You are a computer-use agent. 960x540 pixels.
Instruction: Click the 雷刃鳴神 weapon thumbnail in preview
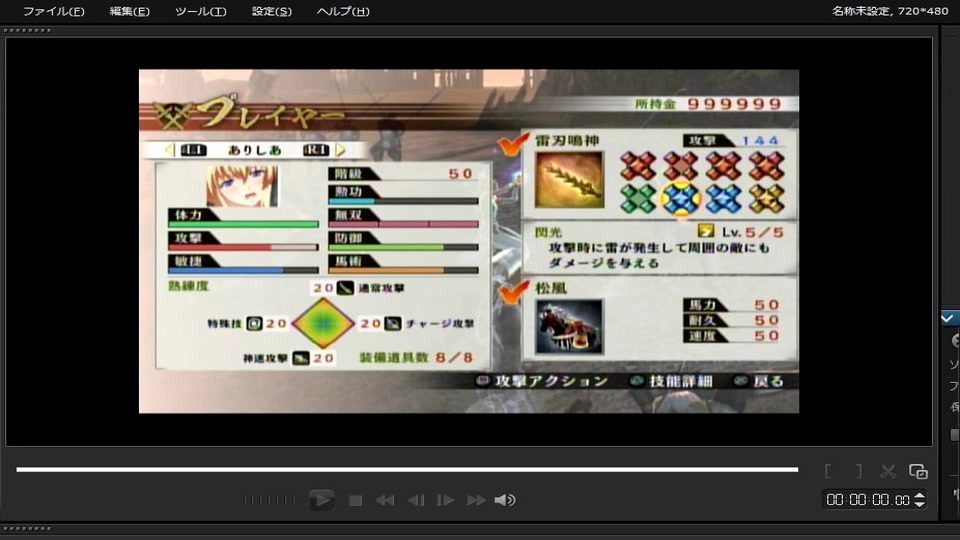[569, 180]
